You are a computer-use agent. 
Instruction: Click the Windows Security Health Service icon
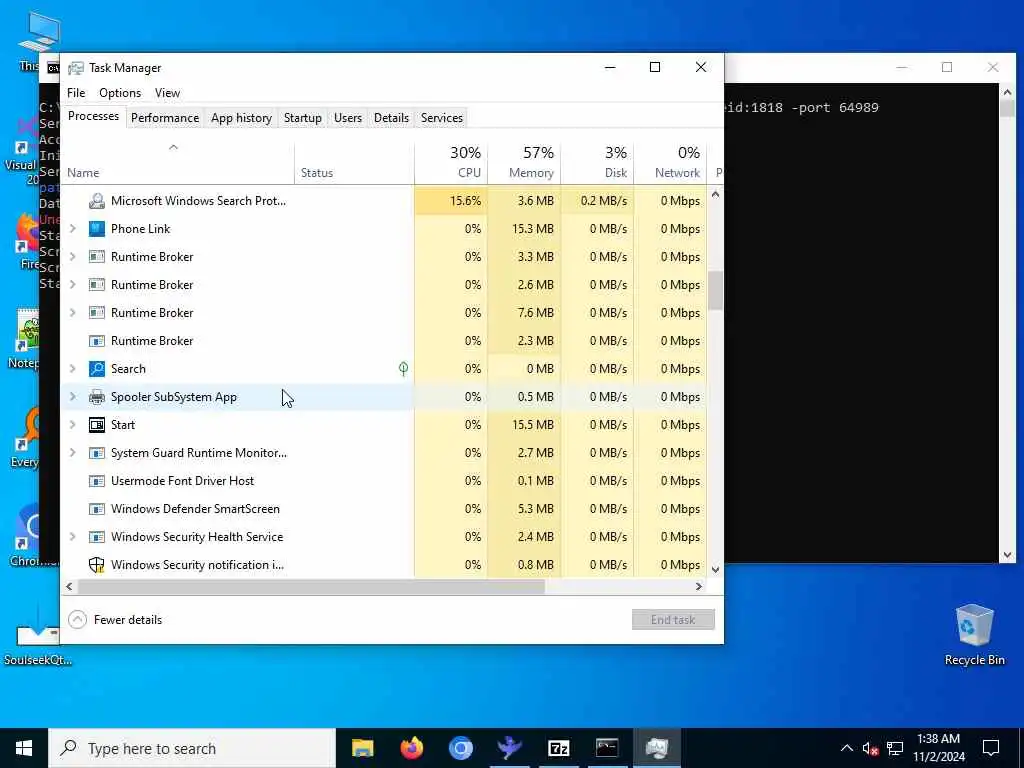point(97,537)
